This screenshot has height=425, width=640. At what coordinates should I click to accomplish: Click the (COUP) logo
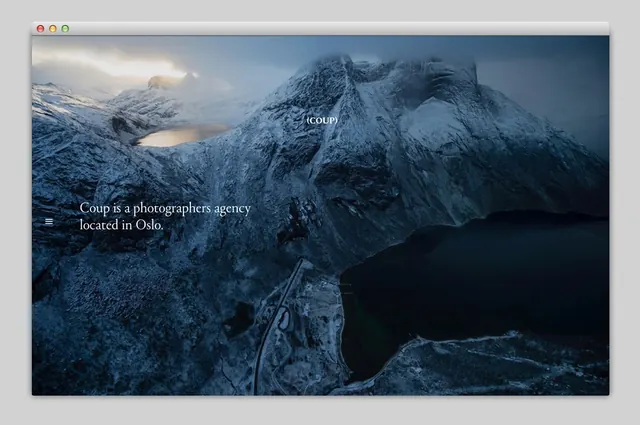coord(322,120)
